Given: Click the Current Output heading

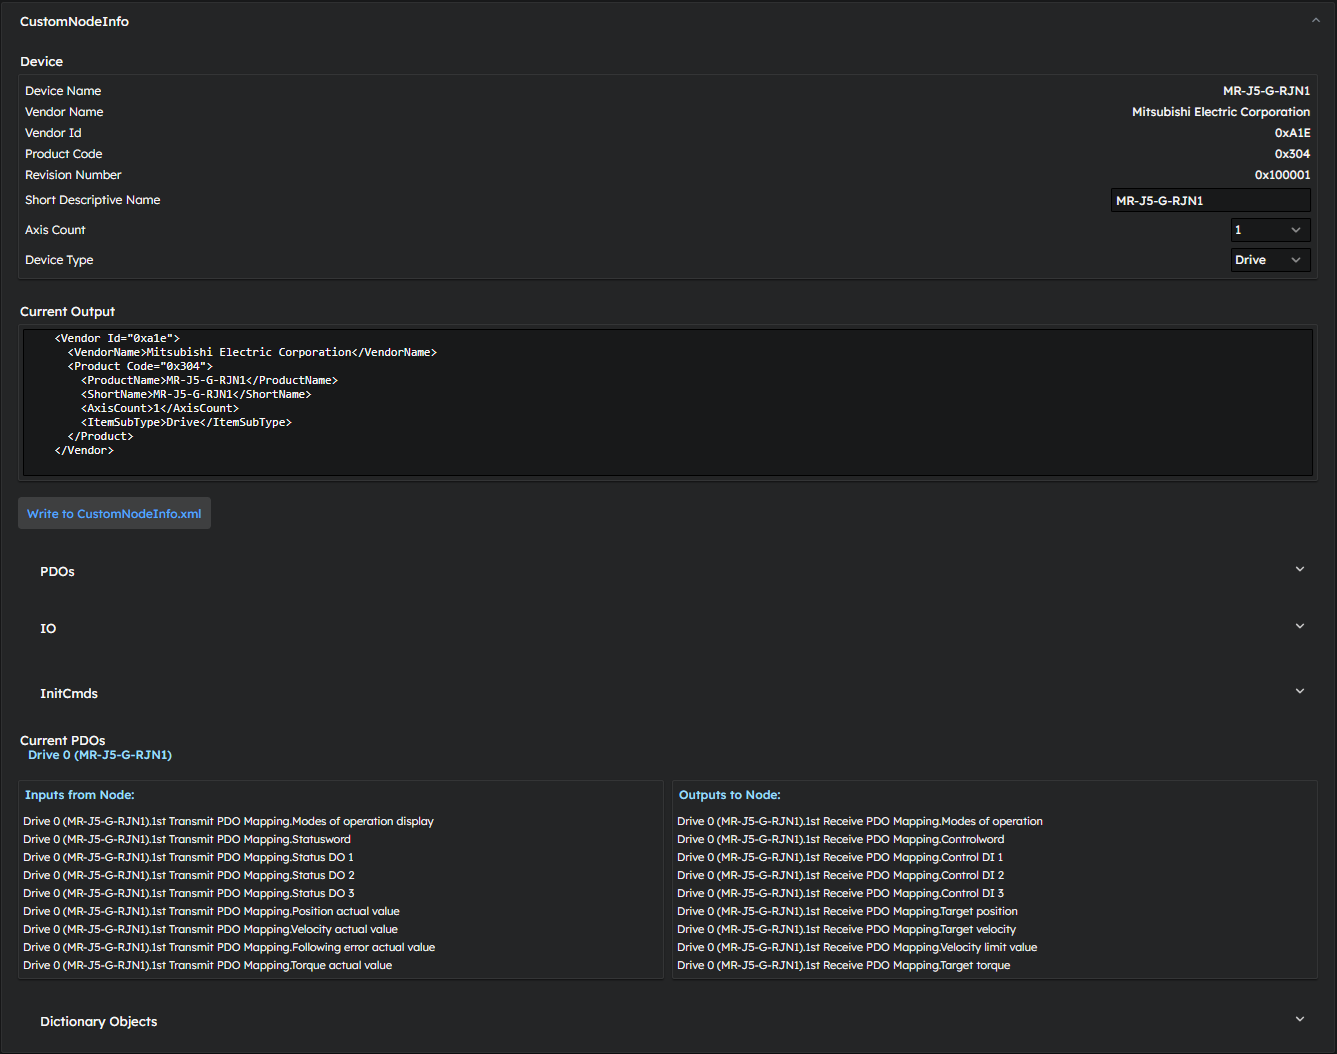Looking at the screenshot, I should 67,312.
